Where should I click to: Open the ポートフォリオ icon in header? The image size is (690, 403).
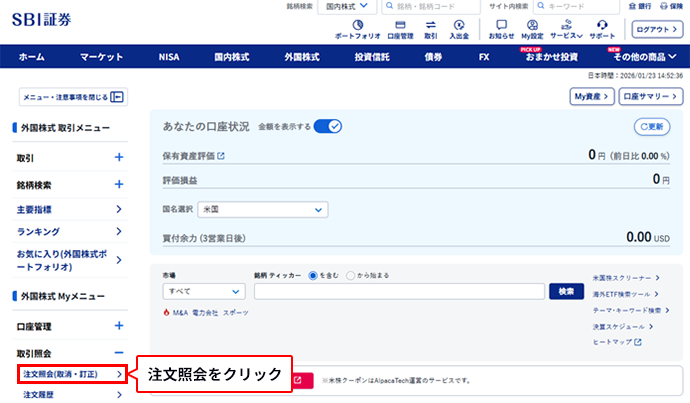tap(357, 24)
